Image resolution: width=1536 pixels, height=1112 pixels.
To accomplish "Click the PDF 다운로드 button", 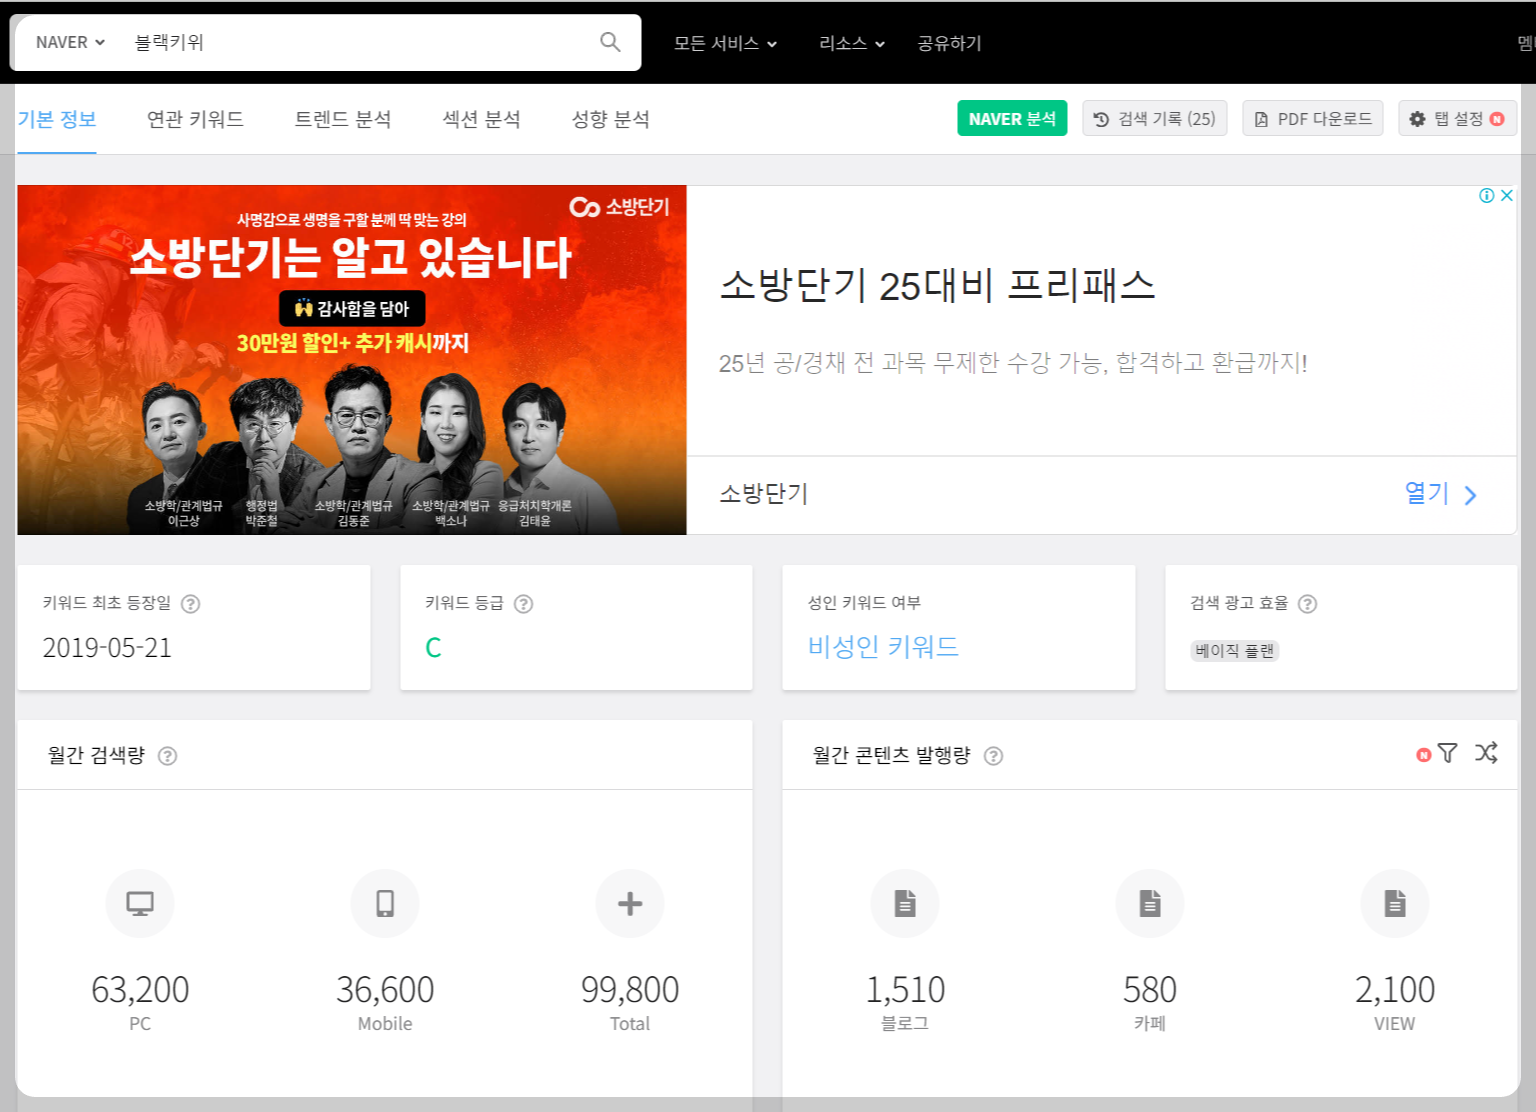I will pos(1313,118).
